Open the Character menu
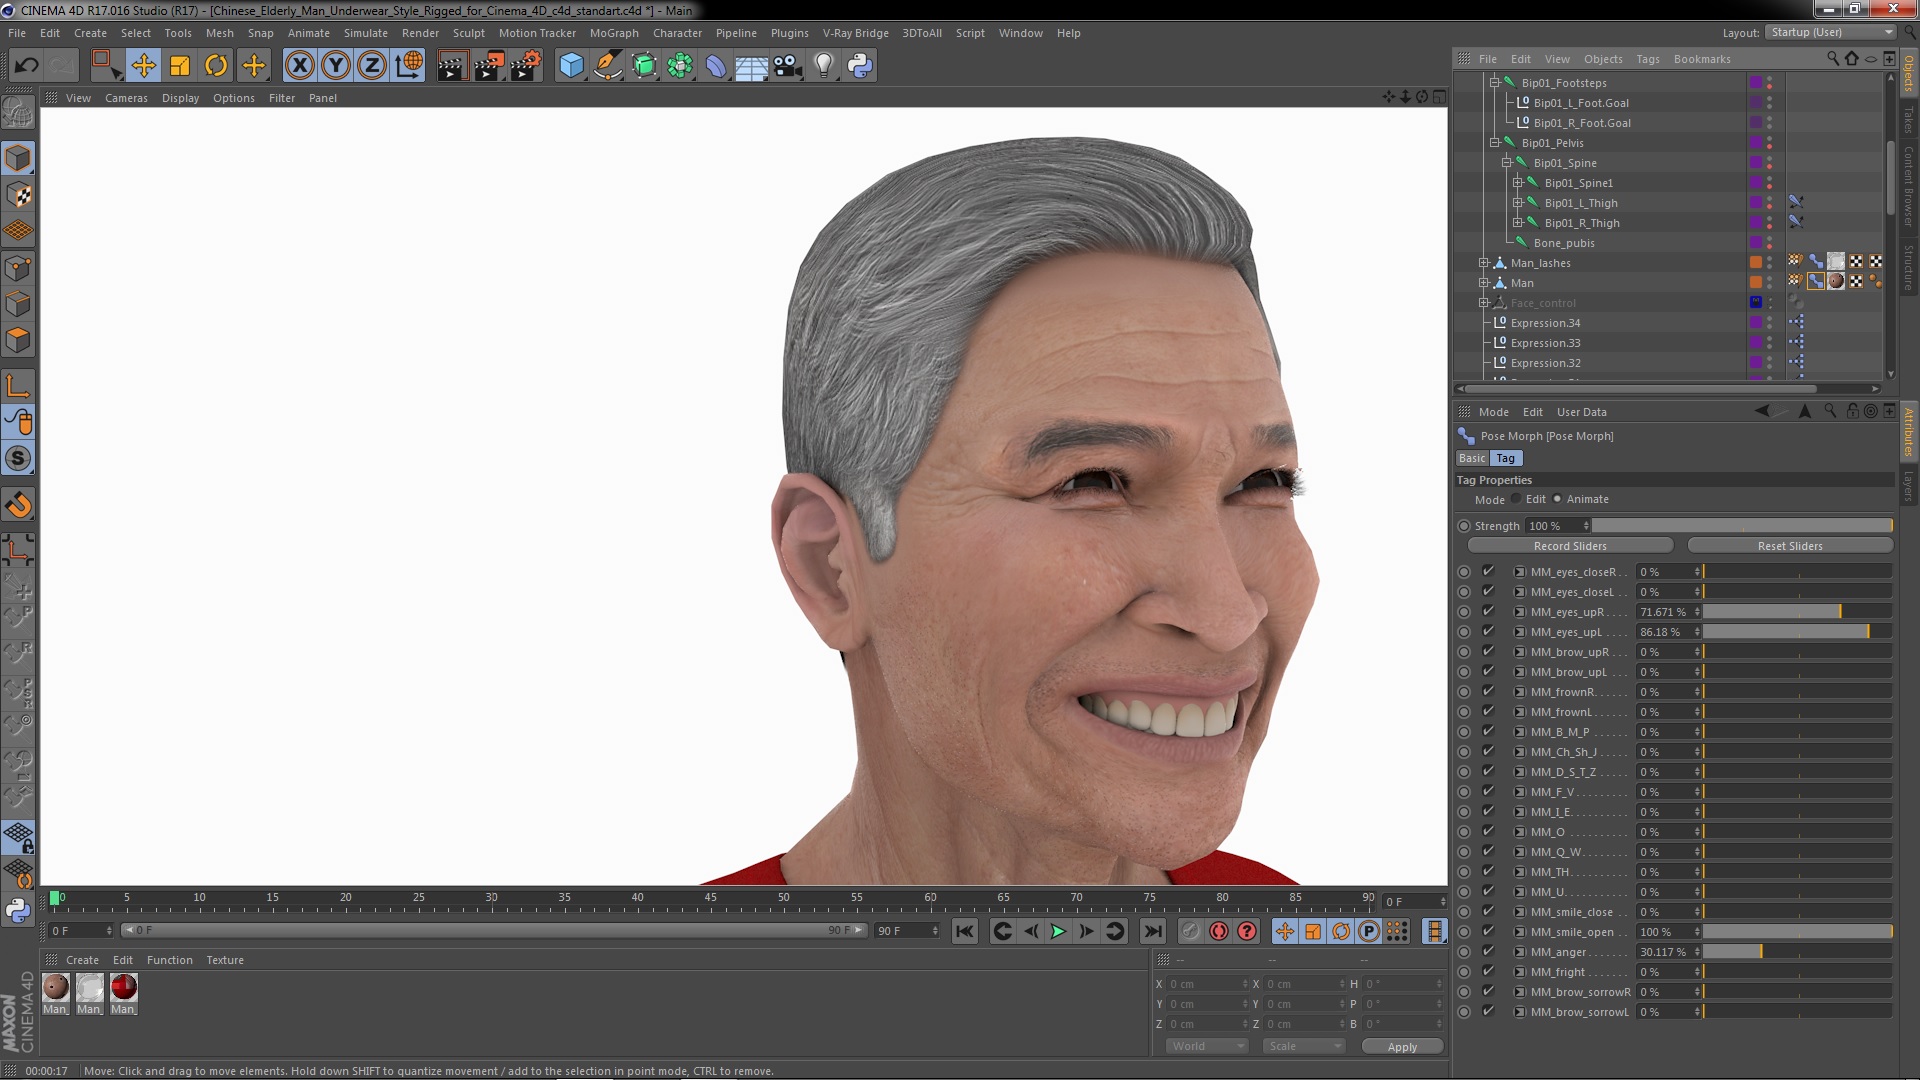 pyautogui.click(x=677, y=33)
